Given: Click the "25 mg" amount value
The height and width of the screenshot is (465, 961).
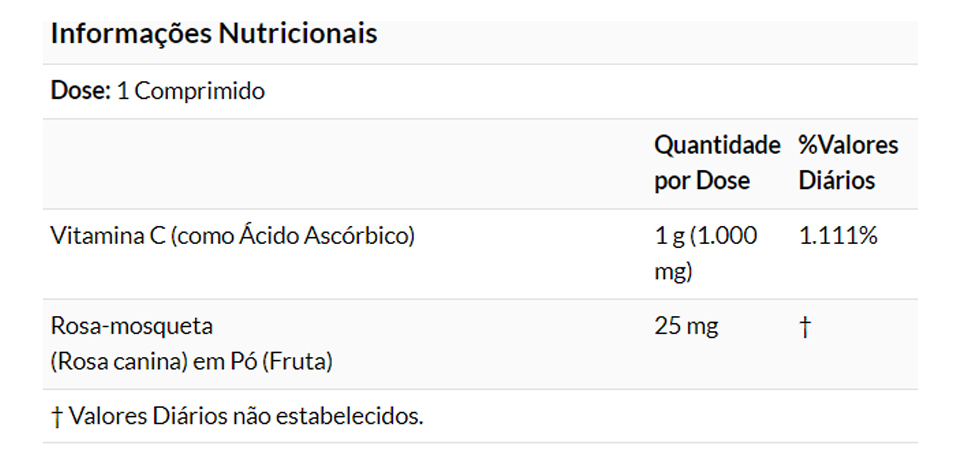Looking at the screenshot, I should tap(686, 326).
